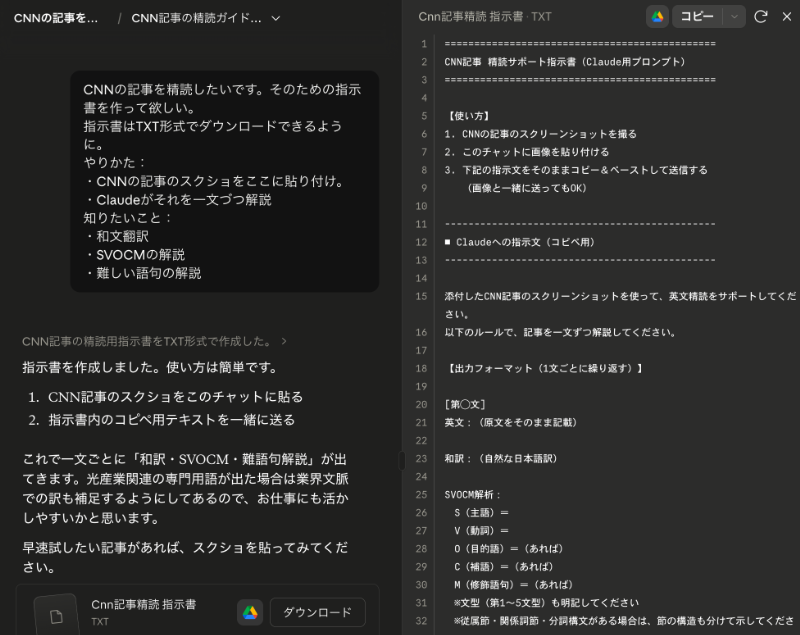The image size is (800, 635).
Task: Click line 9 (画像と一緒に送ってもOK)
Action: [527, 188]
